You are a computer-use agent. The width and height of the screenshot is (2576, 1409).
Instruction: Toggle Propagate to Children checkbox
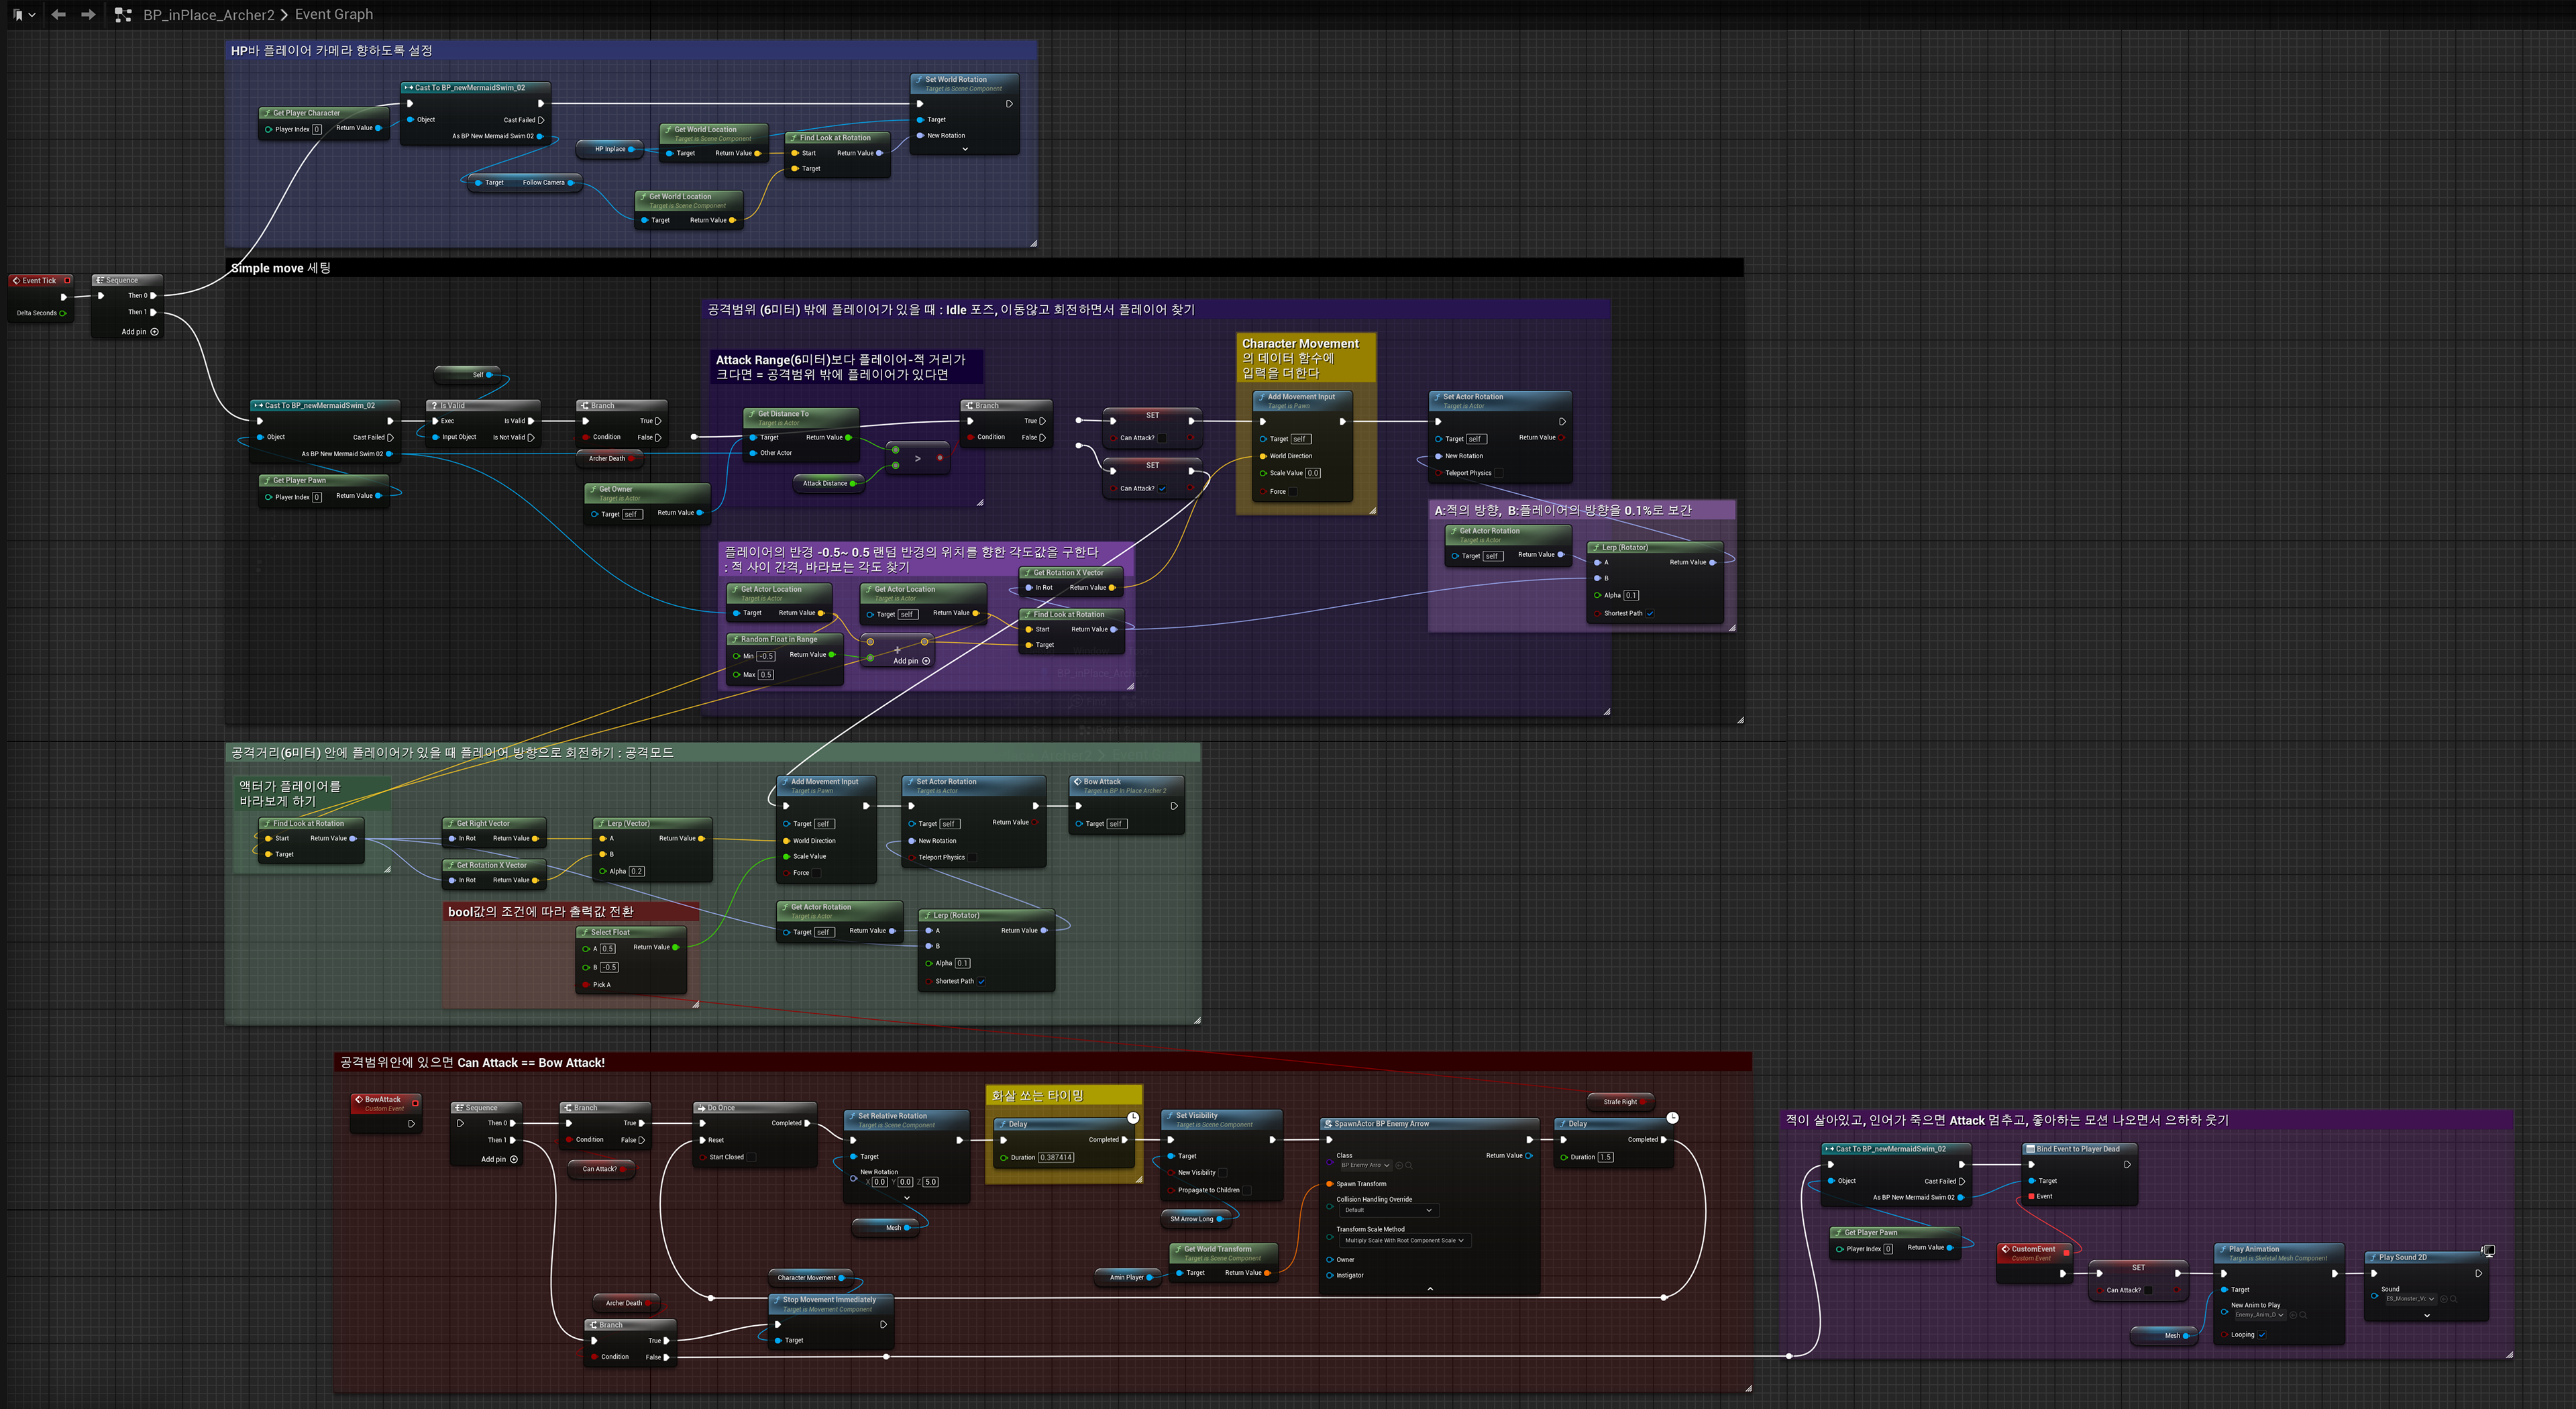[1246, 1190]
